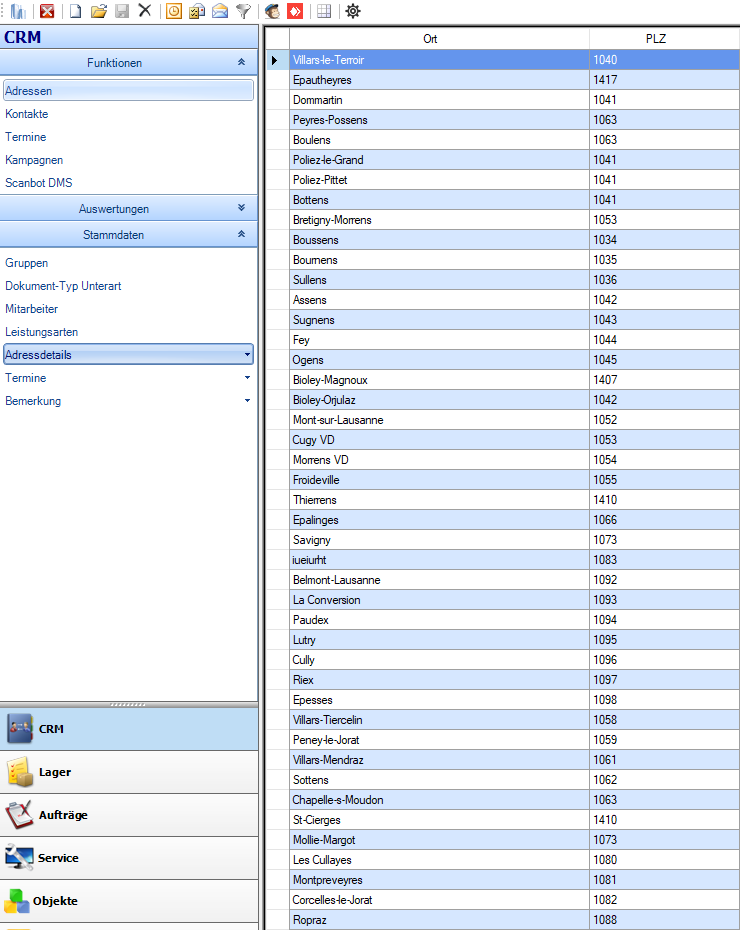
Task: Select the iueiurht cell
Action: coord(439,560)
